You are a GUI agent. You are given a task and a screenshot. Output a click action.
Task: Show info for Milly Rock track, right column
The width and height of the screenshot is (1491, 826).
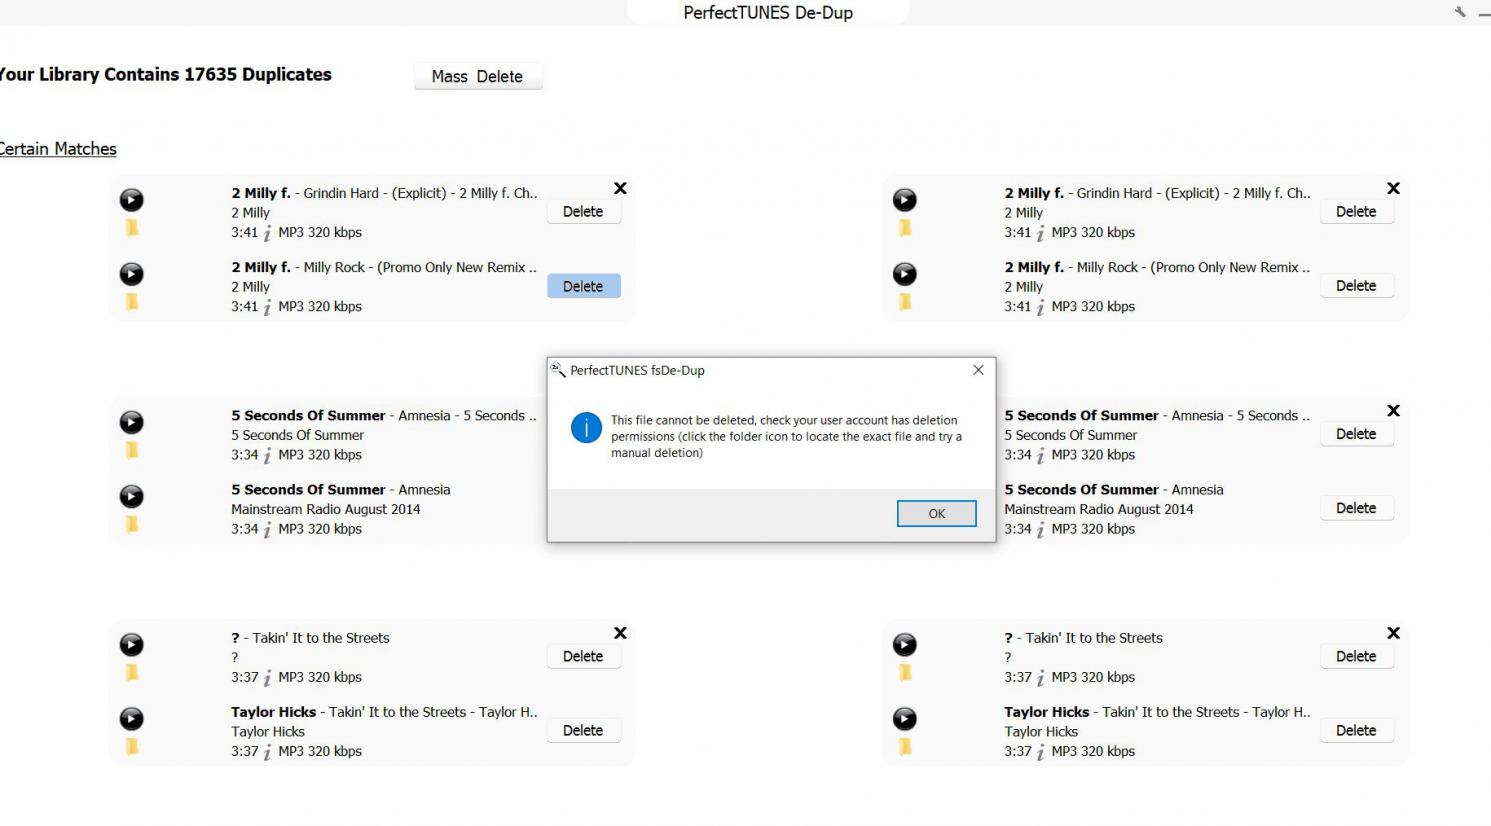pyautogui.click(x=1040, y=308)
